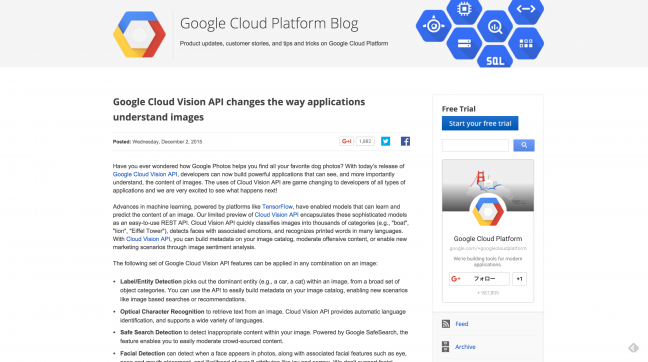The height and width of the screenshot is (362, 648).
Task: Share the post on Twitter
Action: tap(385, 141)
